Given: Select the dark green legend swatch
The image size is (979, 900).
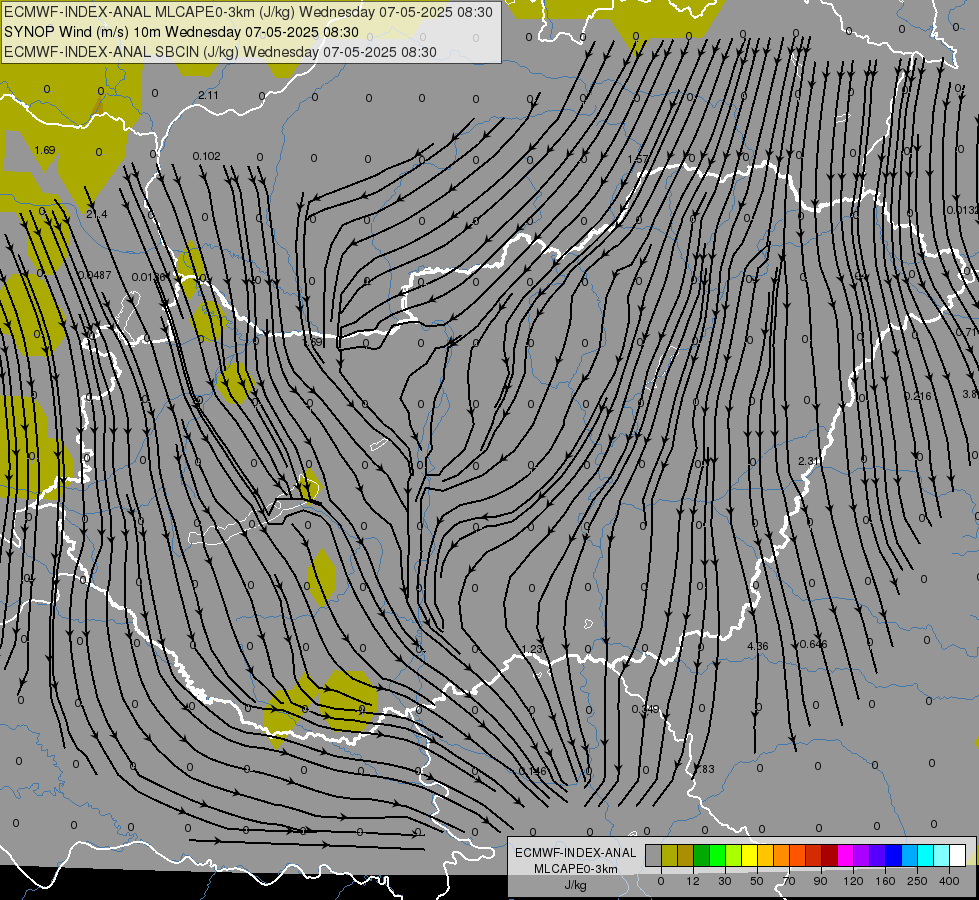Looking at the screenshot, I should click(x=702, y=855).
